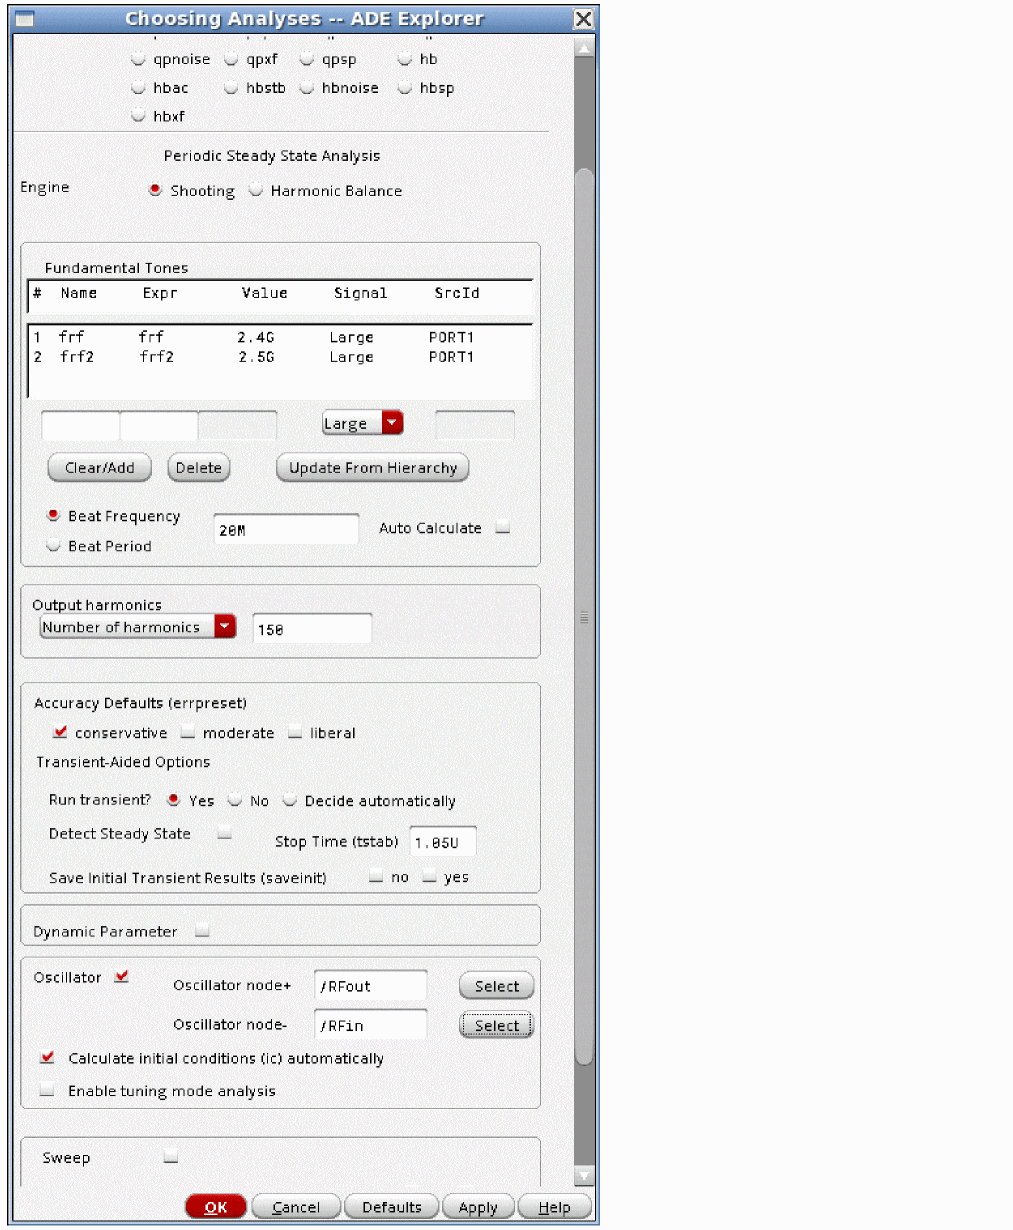Open the window menu icon in title bar
The height and width of the screenshot is (1230, 1013).
pyautogui.click(x=24, y=19)
